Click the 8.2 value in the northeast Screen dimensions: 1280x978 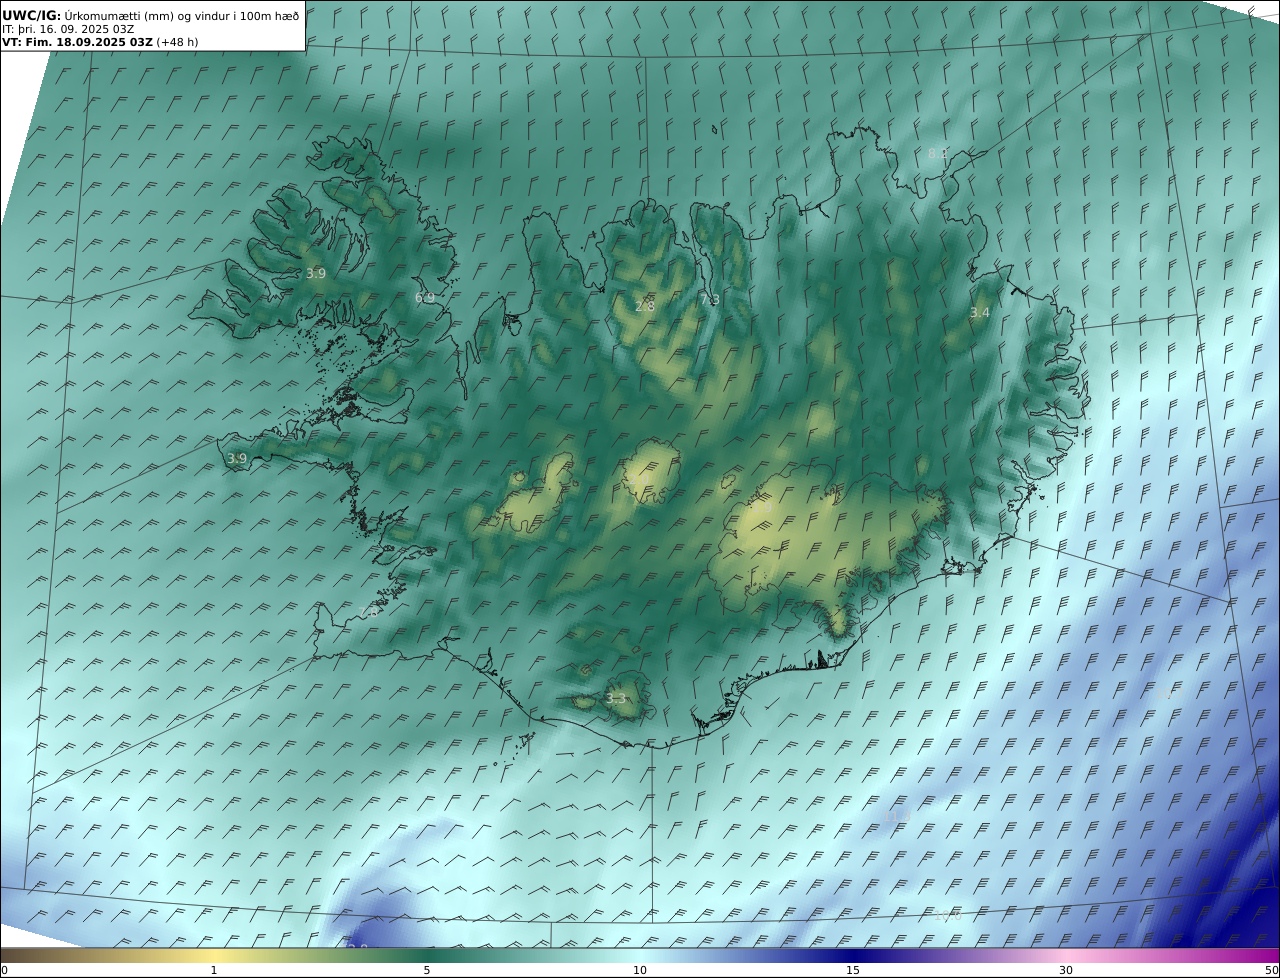(937, 154)
